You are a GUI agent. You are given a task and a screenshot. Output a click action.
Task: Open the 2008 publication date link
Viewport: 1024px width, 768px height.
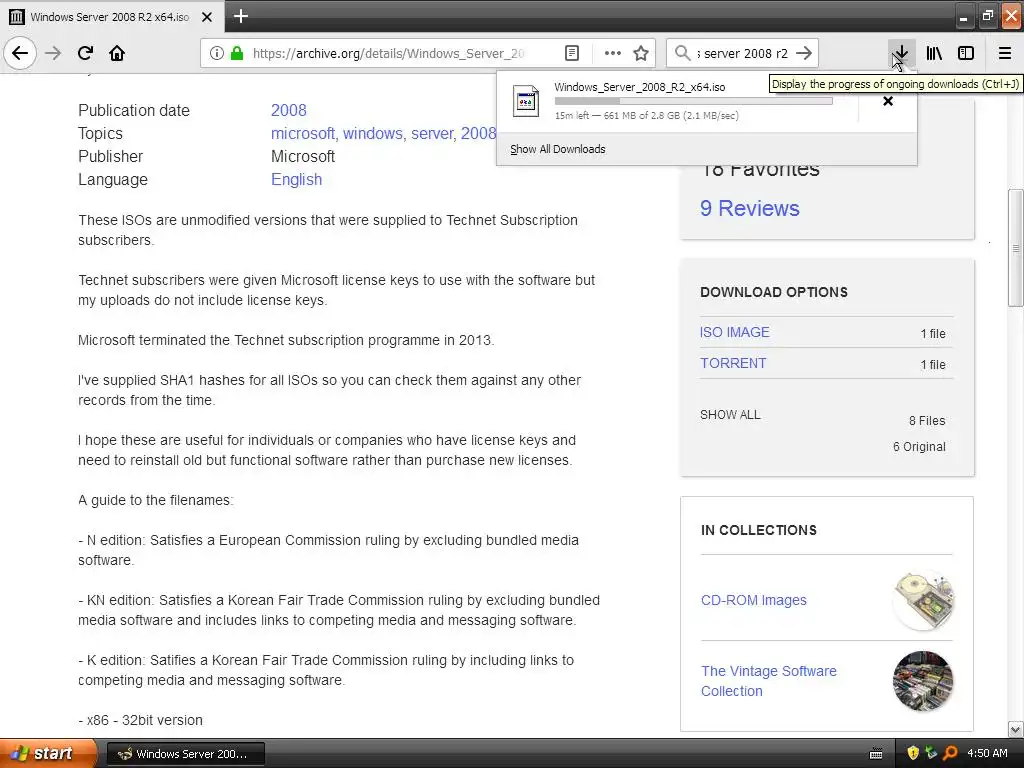pyautogui.click(x=289, y=110)
